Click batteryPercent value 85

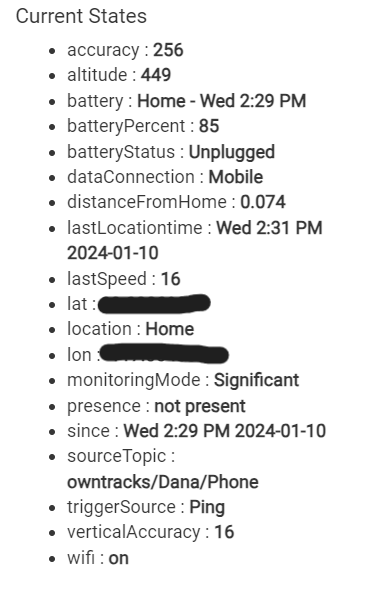(209, 126)
